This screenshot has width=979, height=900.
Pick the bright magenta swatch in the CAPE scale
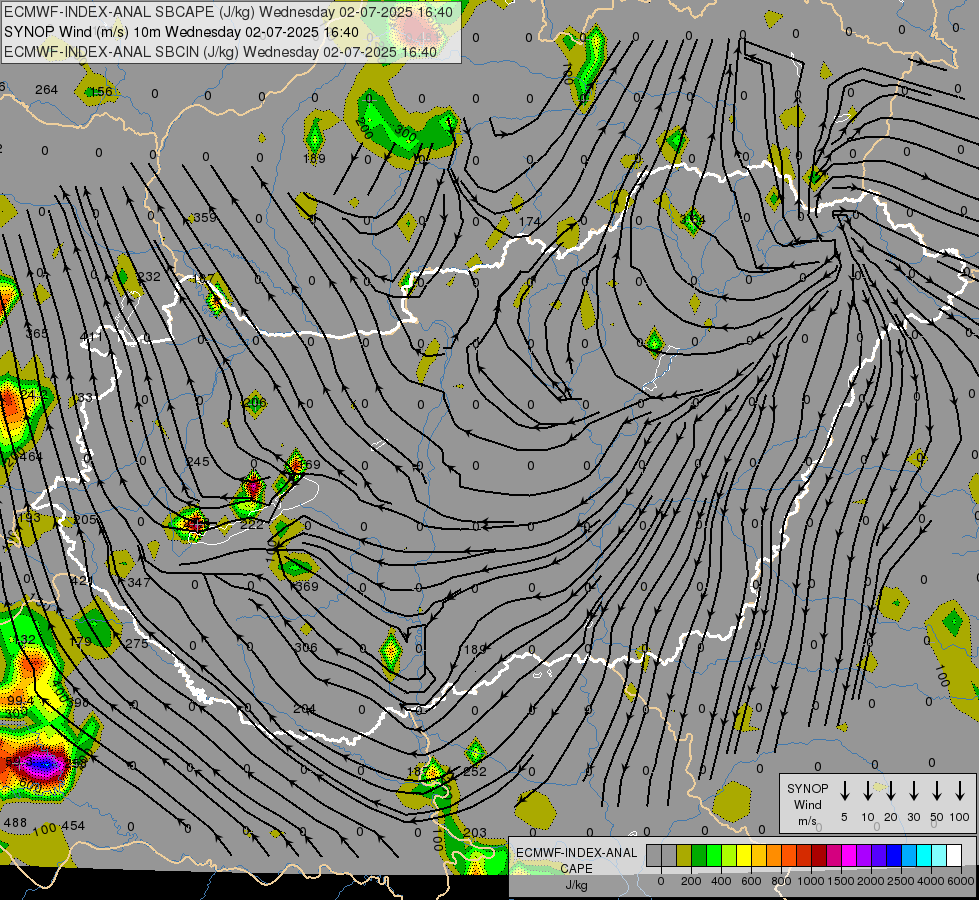849,856
